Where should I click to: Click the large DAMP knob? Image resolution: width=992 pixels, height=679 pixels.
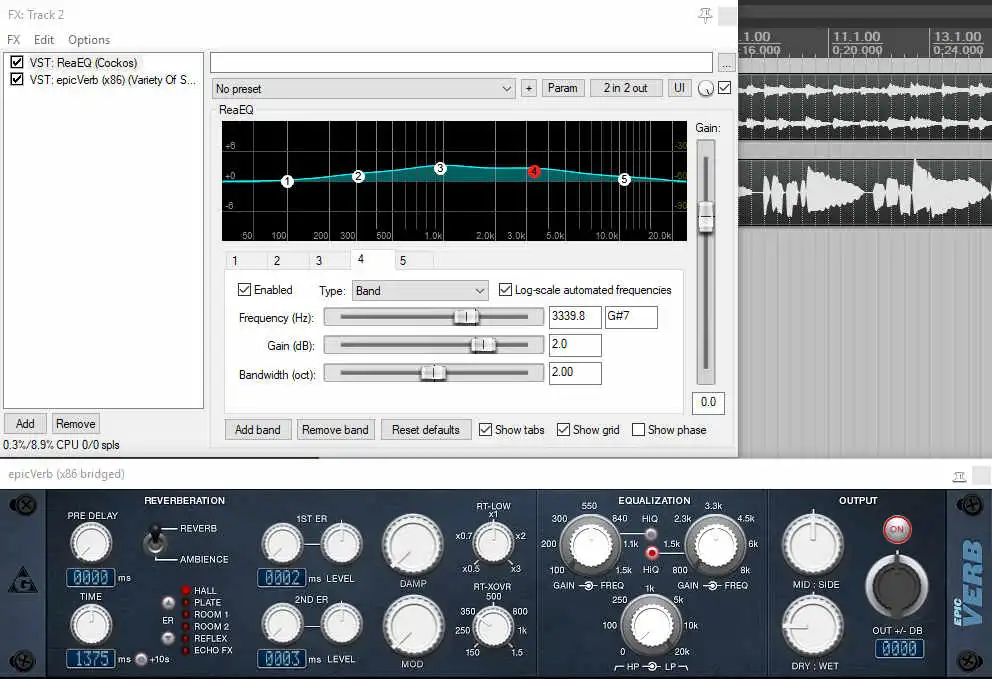413,545
